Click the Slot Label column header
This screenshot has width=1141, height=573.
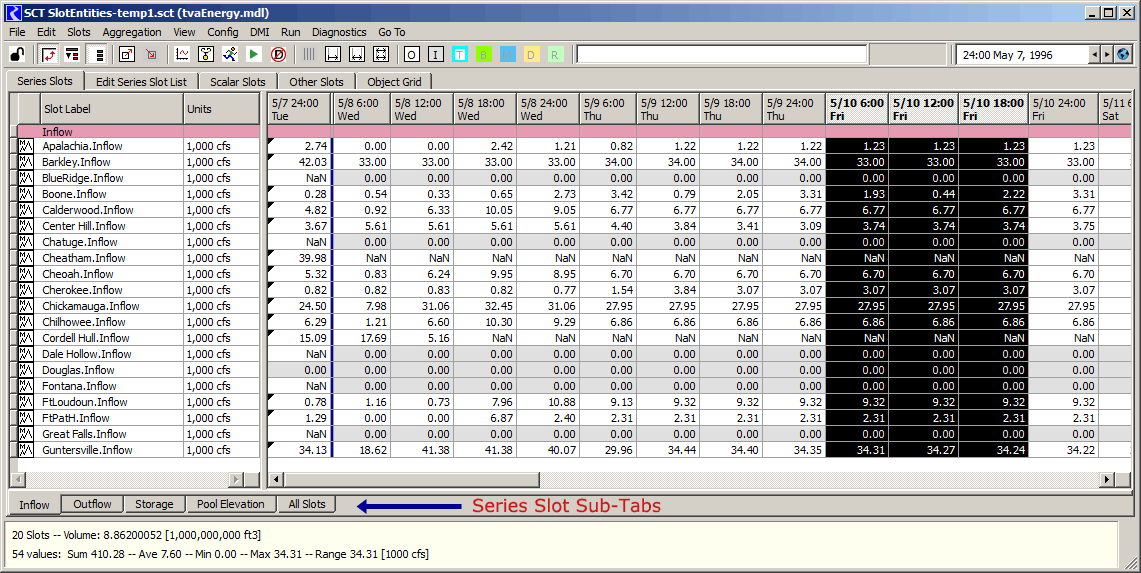click(111, 108)
